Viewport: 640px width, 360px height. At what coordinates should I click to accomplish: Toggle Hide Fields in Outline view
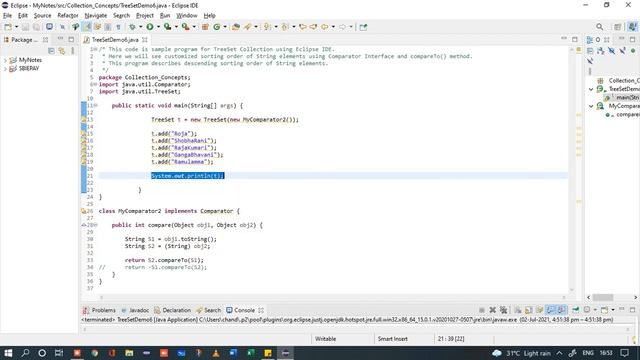click(611, 51)
